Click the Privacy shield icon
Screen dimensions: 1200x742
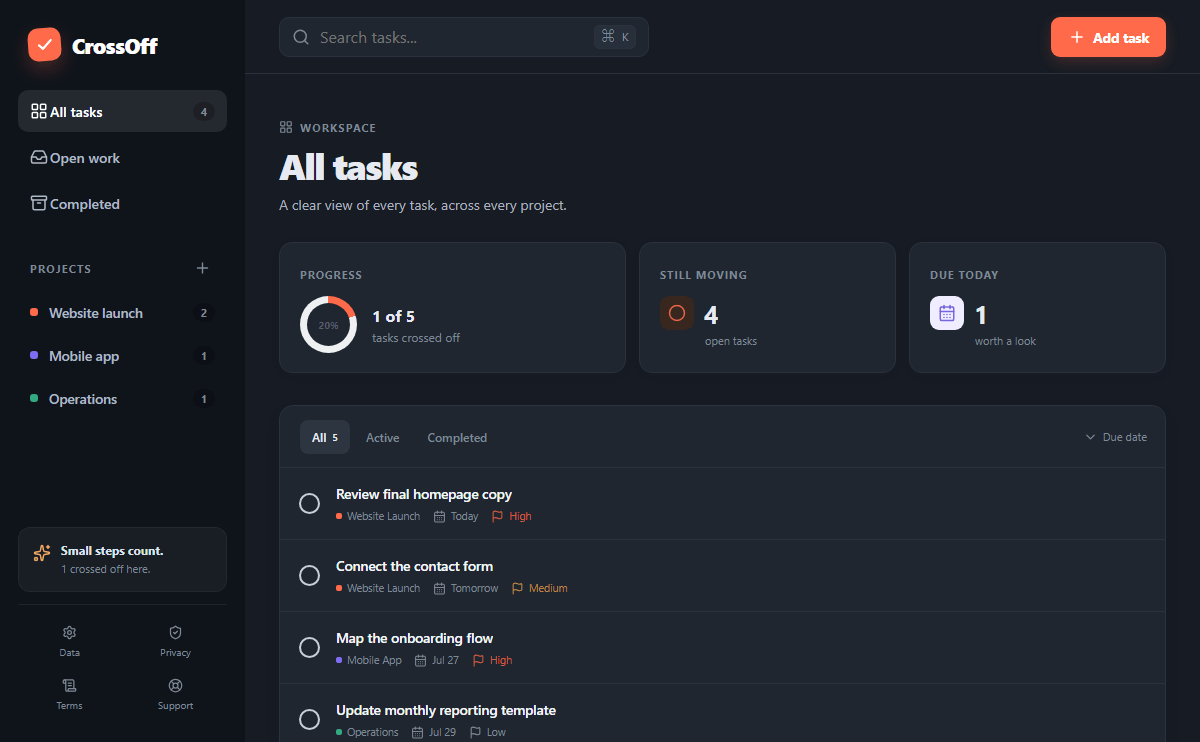[175, 632]
